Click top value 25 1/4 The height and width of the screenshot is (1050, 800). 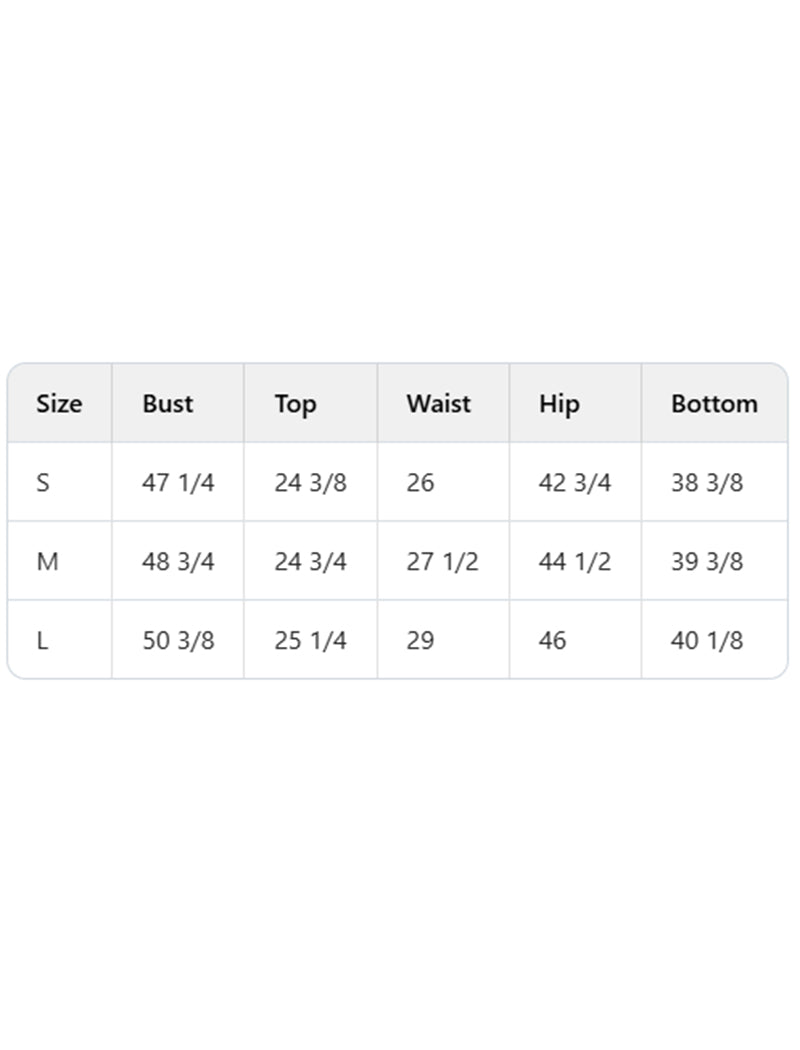pyautogui.click(x=310, y=641)
